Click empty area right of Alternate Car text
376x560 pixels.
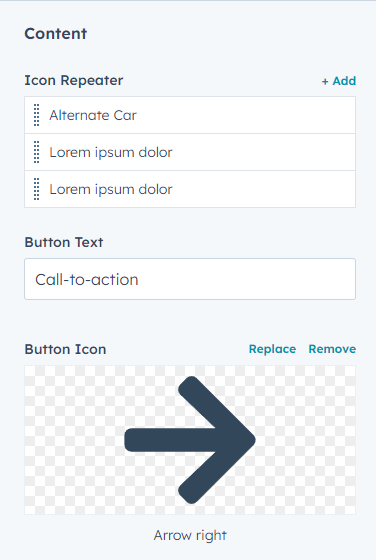coord(246,115)
